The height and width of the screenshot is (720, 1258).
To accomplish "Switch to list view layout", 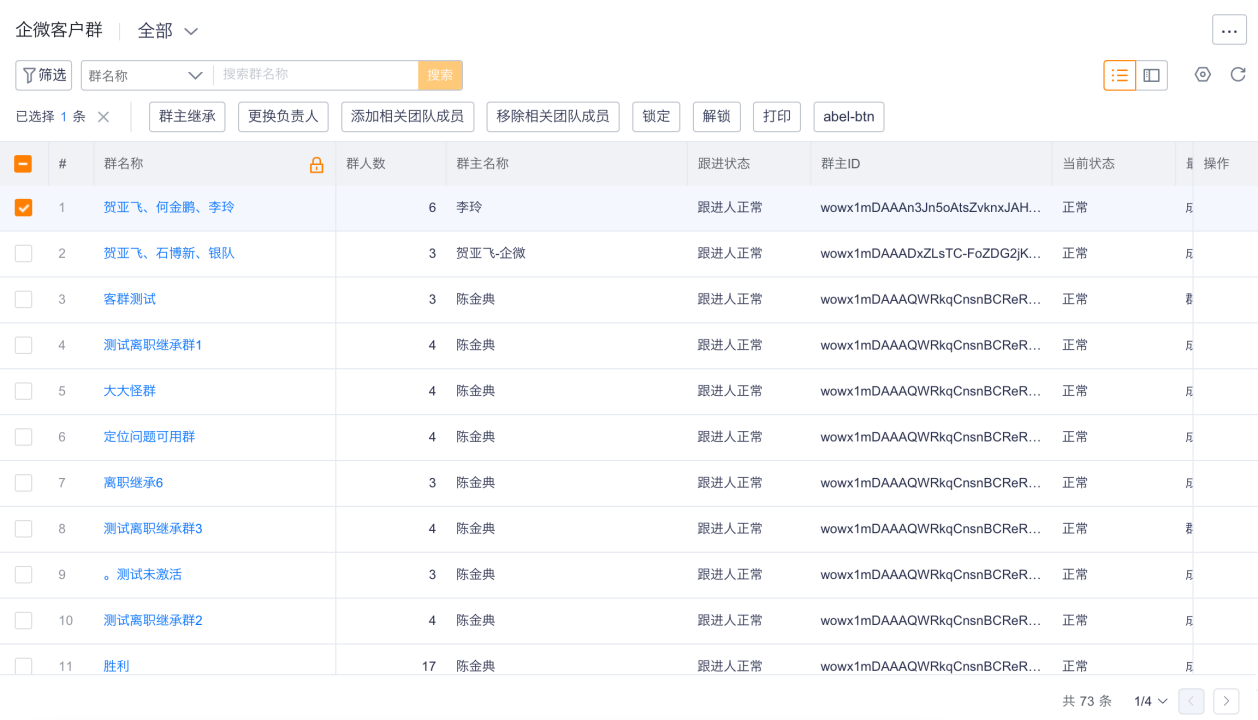I will pyautogui.click(x=1120, y=75).
